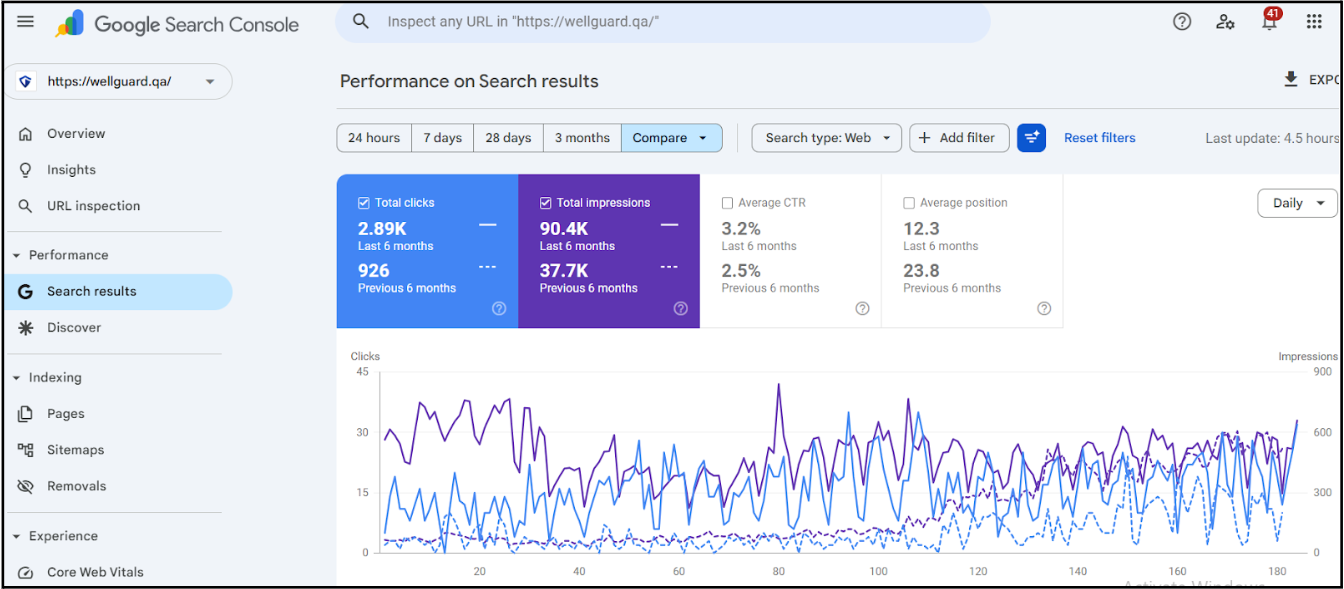This screenshot has height=589, width=1344.
Task: Open the hamburger navigation menu
Action: point(25,21)
